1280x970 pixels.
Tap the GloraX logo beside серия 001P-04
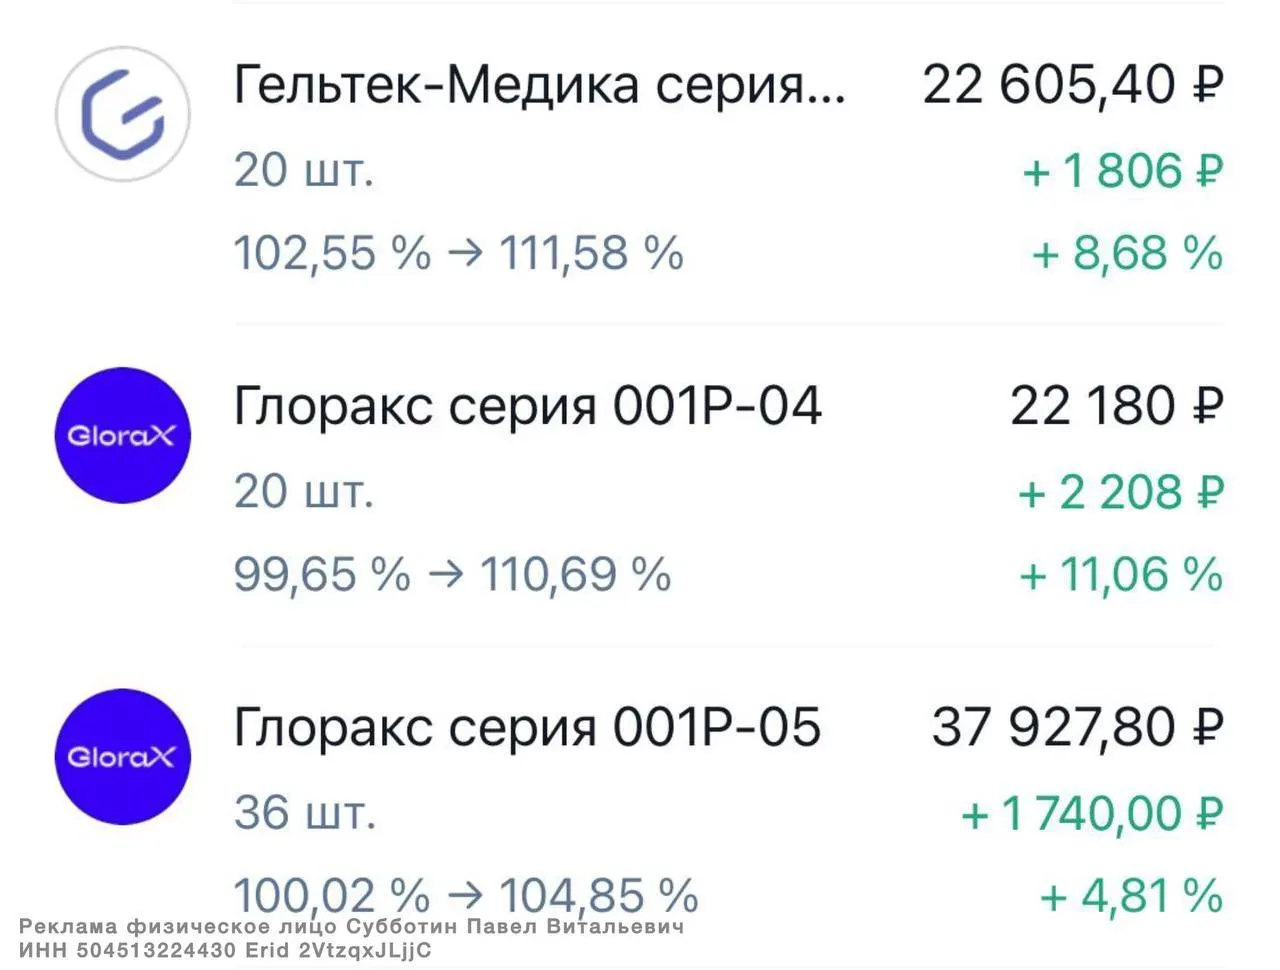[x=122, y=435]
